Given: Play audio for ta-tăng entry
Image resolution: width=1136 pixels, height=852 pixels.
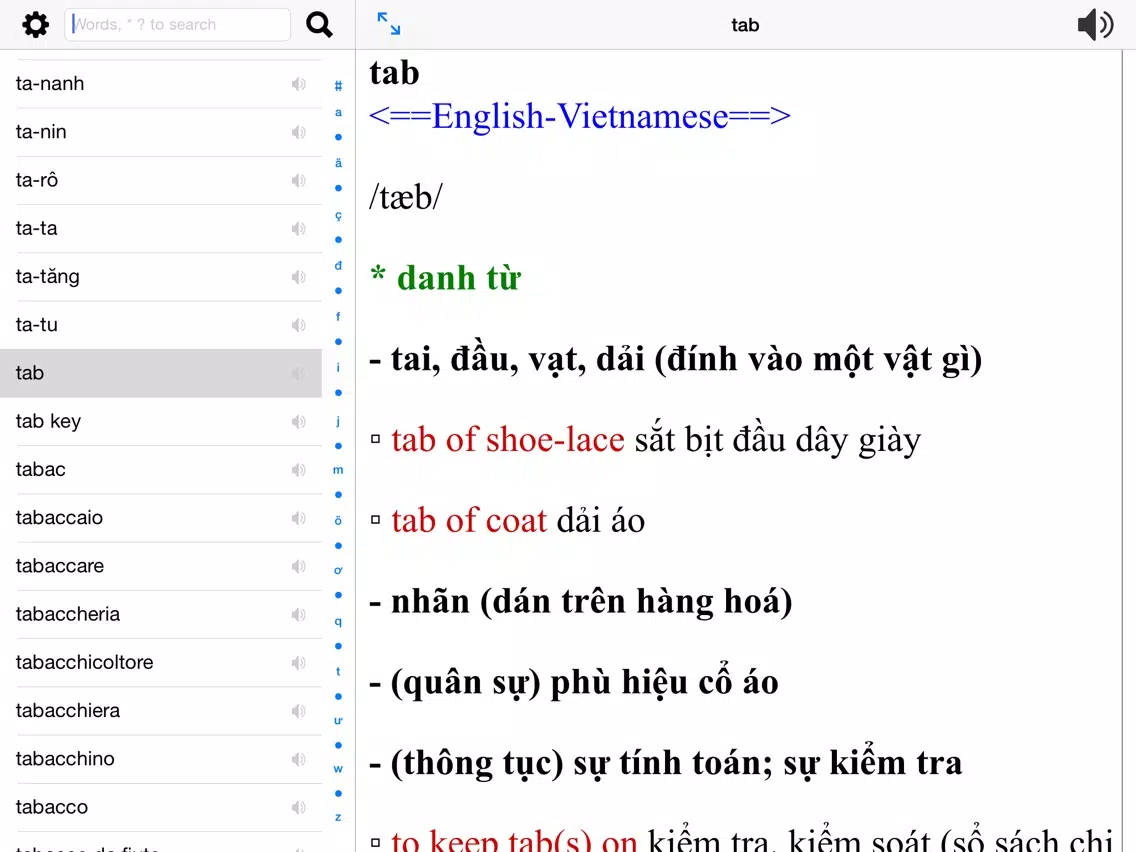Looking at the screenshot, I should (x=298, y=277).
